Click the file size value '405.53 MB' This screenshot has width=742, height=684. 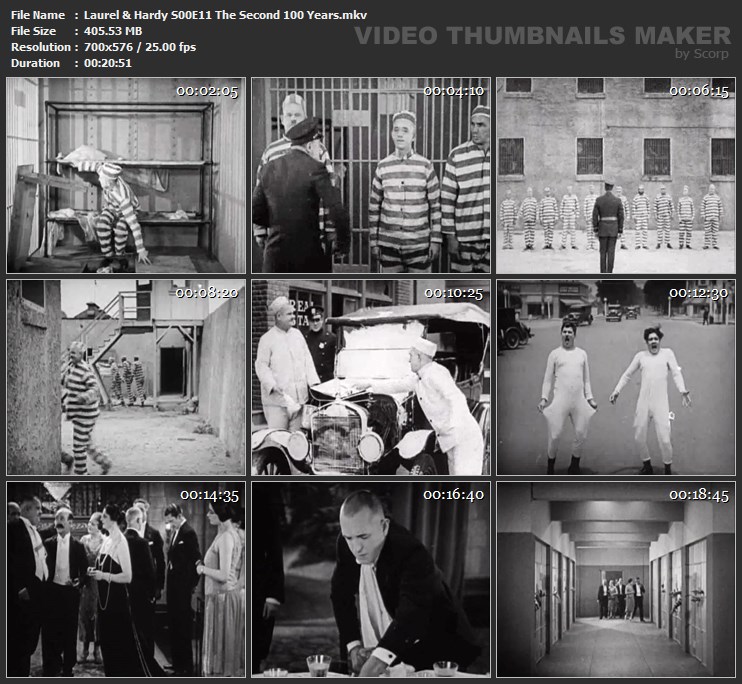[x=113, y=31]
